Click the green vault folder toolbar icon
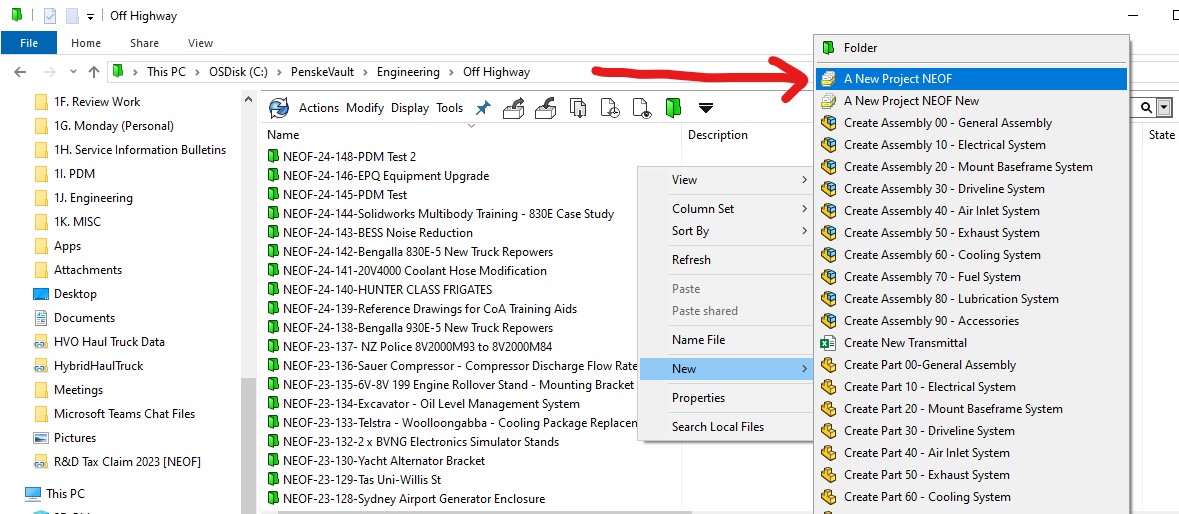This screenshot has width=1179, height=514. 673,108
